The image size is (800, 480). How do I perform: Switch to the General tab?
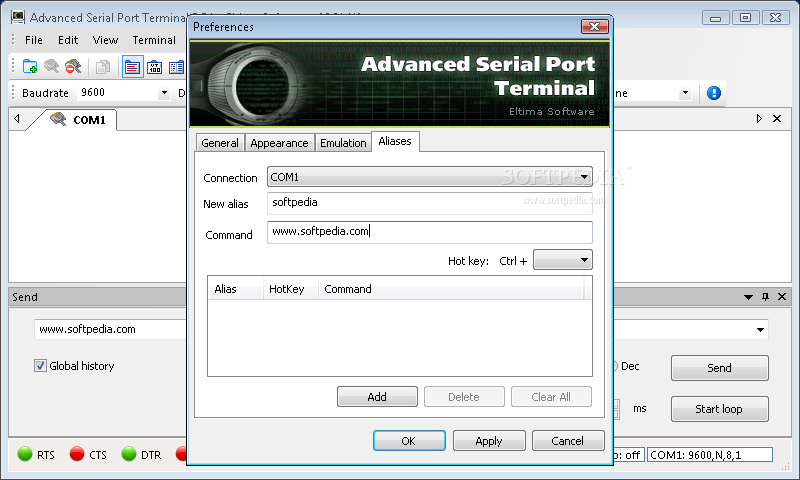[220, 143]
